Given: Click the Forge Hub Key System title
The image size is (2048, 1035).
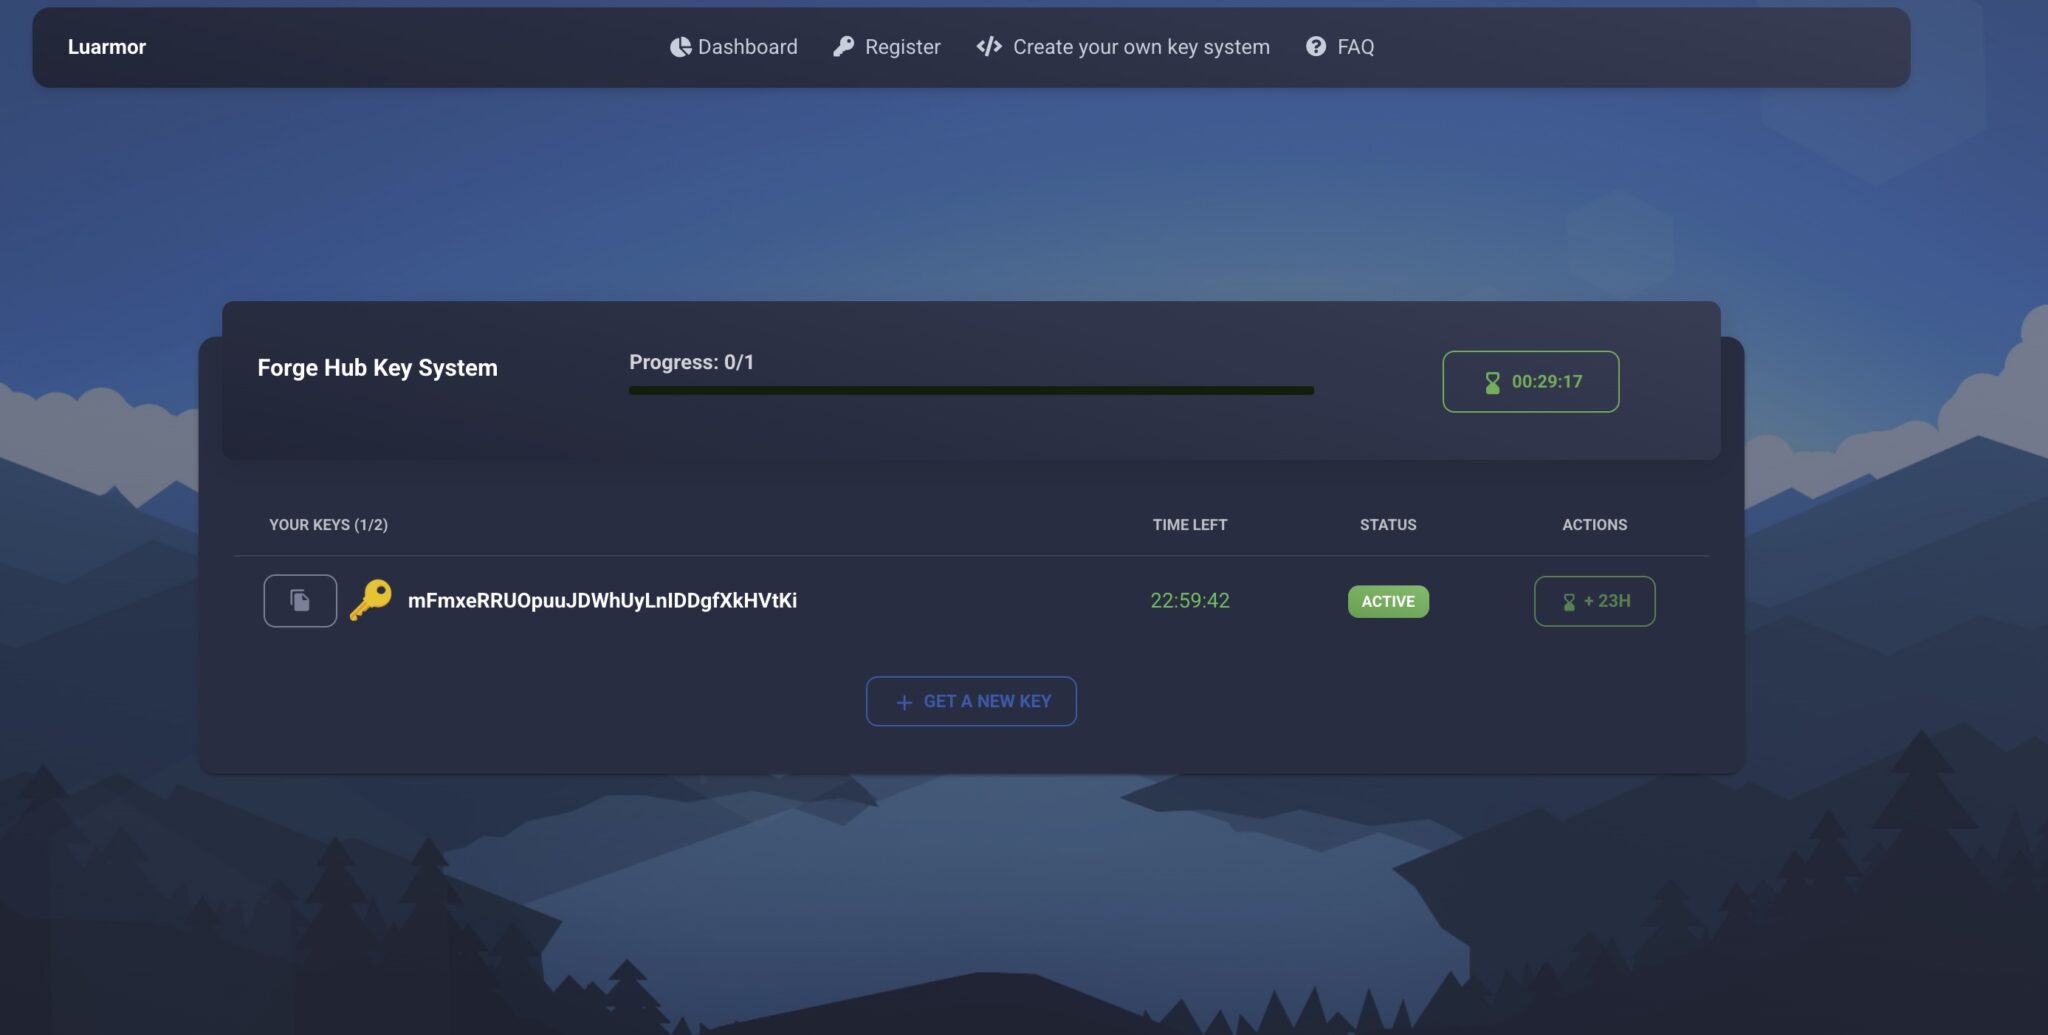Looking at the screenshot, I should (377, 368).
